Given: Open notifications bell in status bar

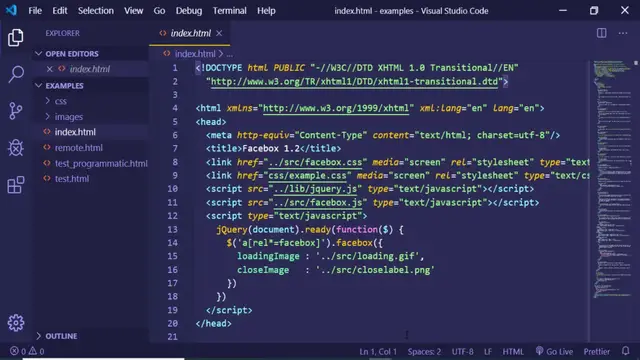Looking at the screenshot, I should coord(625,351).
